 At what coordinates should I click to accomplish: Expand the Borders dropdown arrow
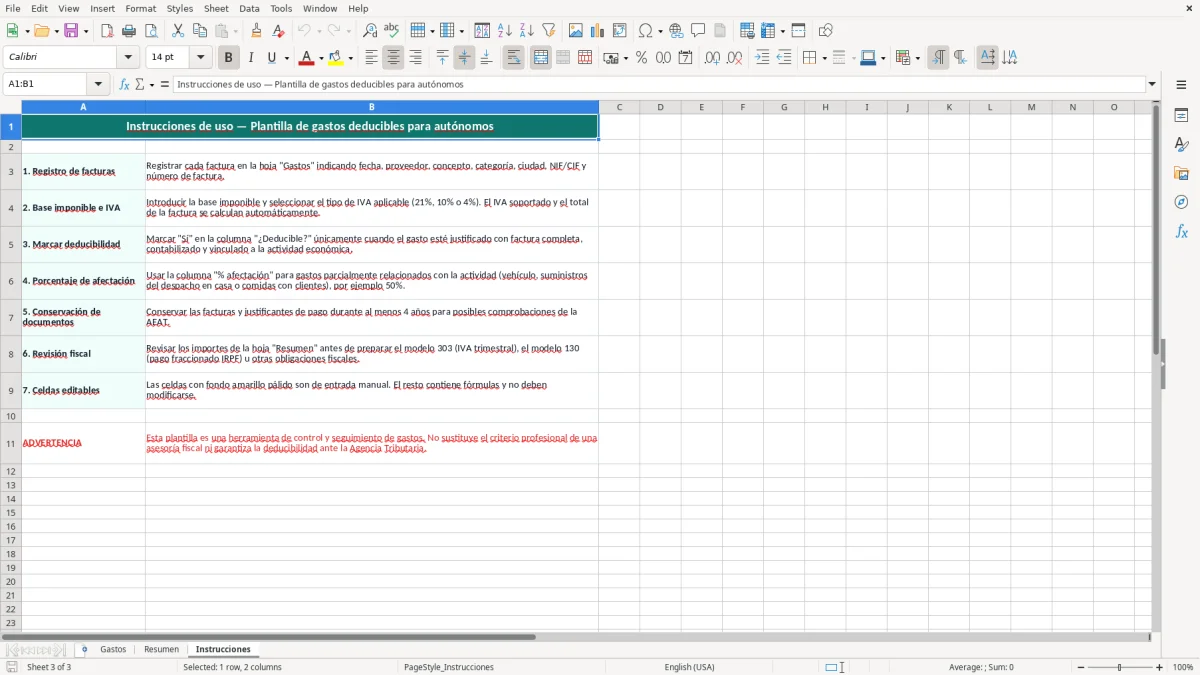824,58
